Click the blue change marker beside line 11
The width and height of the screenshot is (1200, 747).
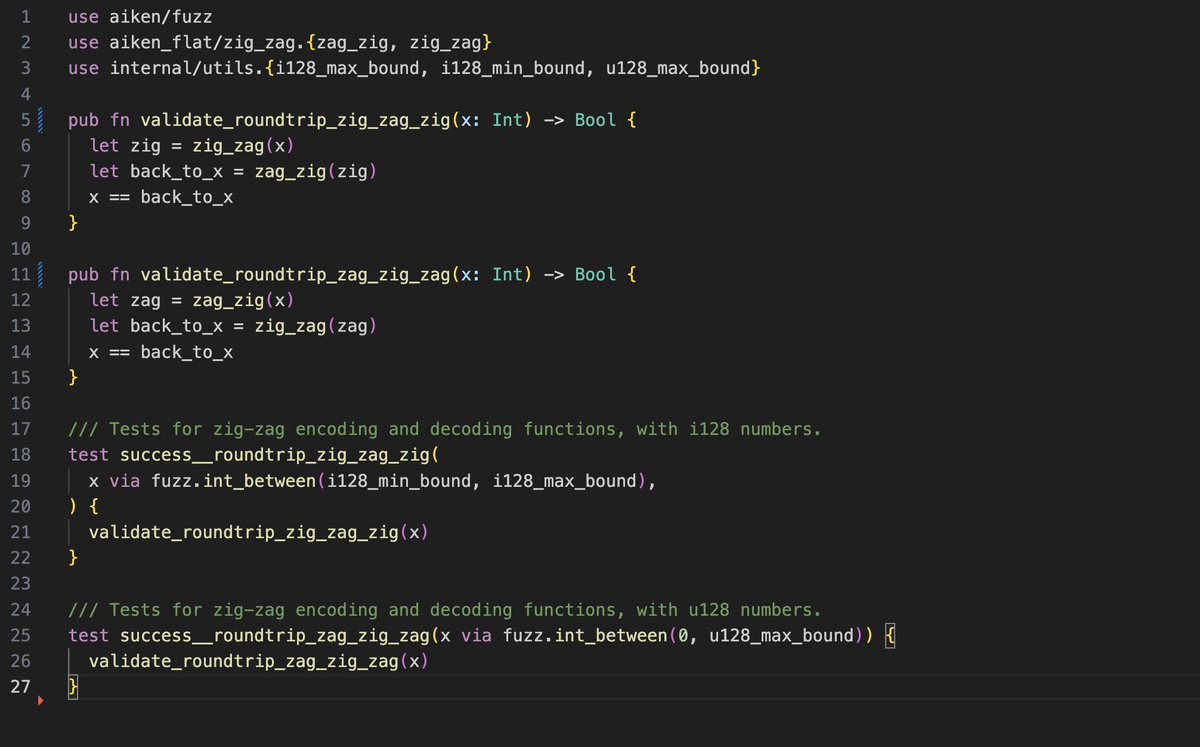tap(39, 274)
